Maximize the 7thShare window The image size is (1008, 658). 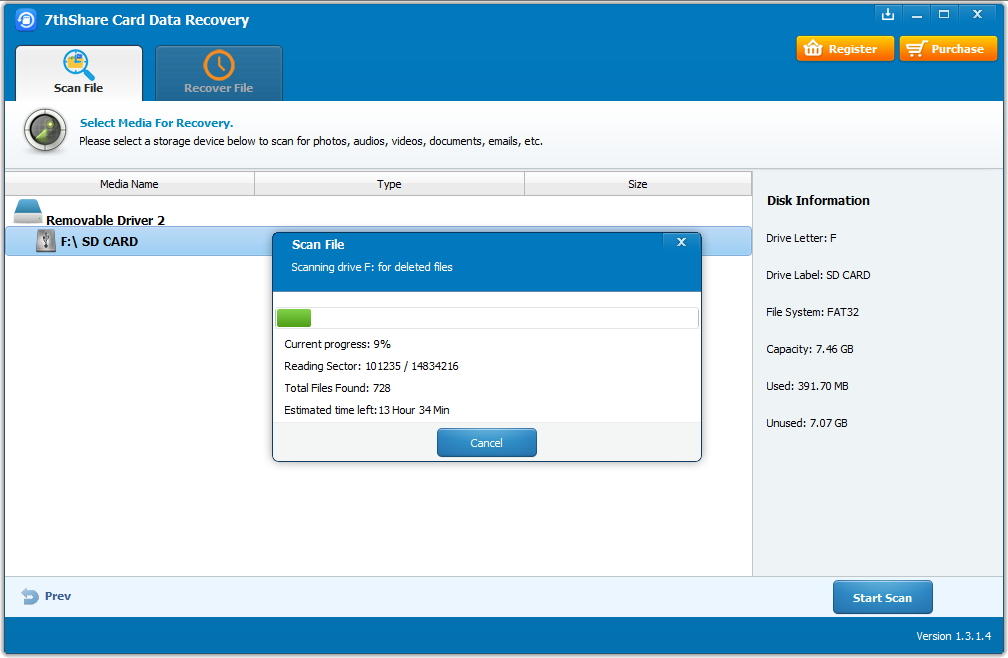(944, 14)
